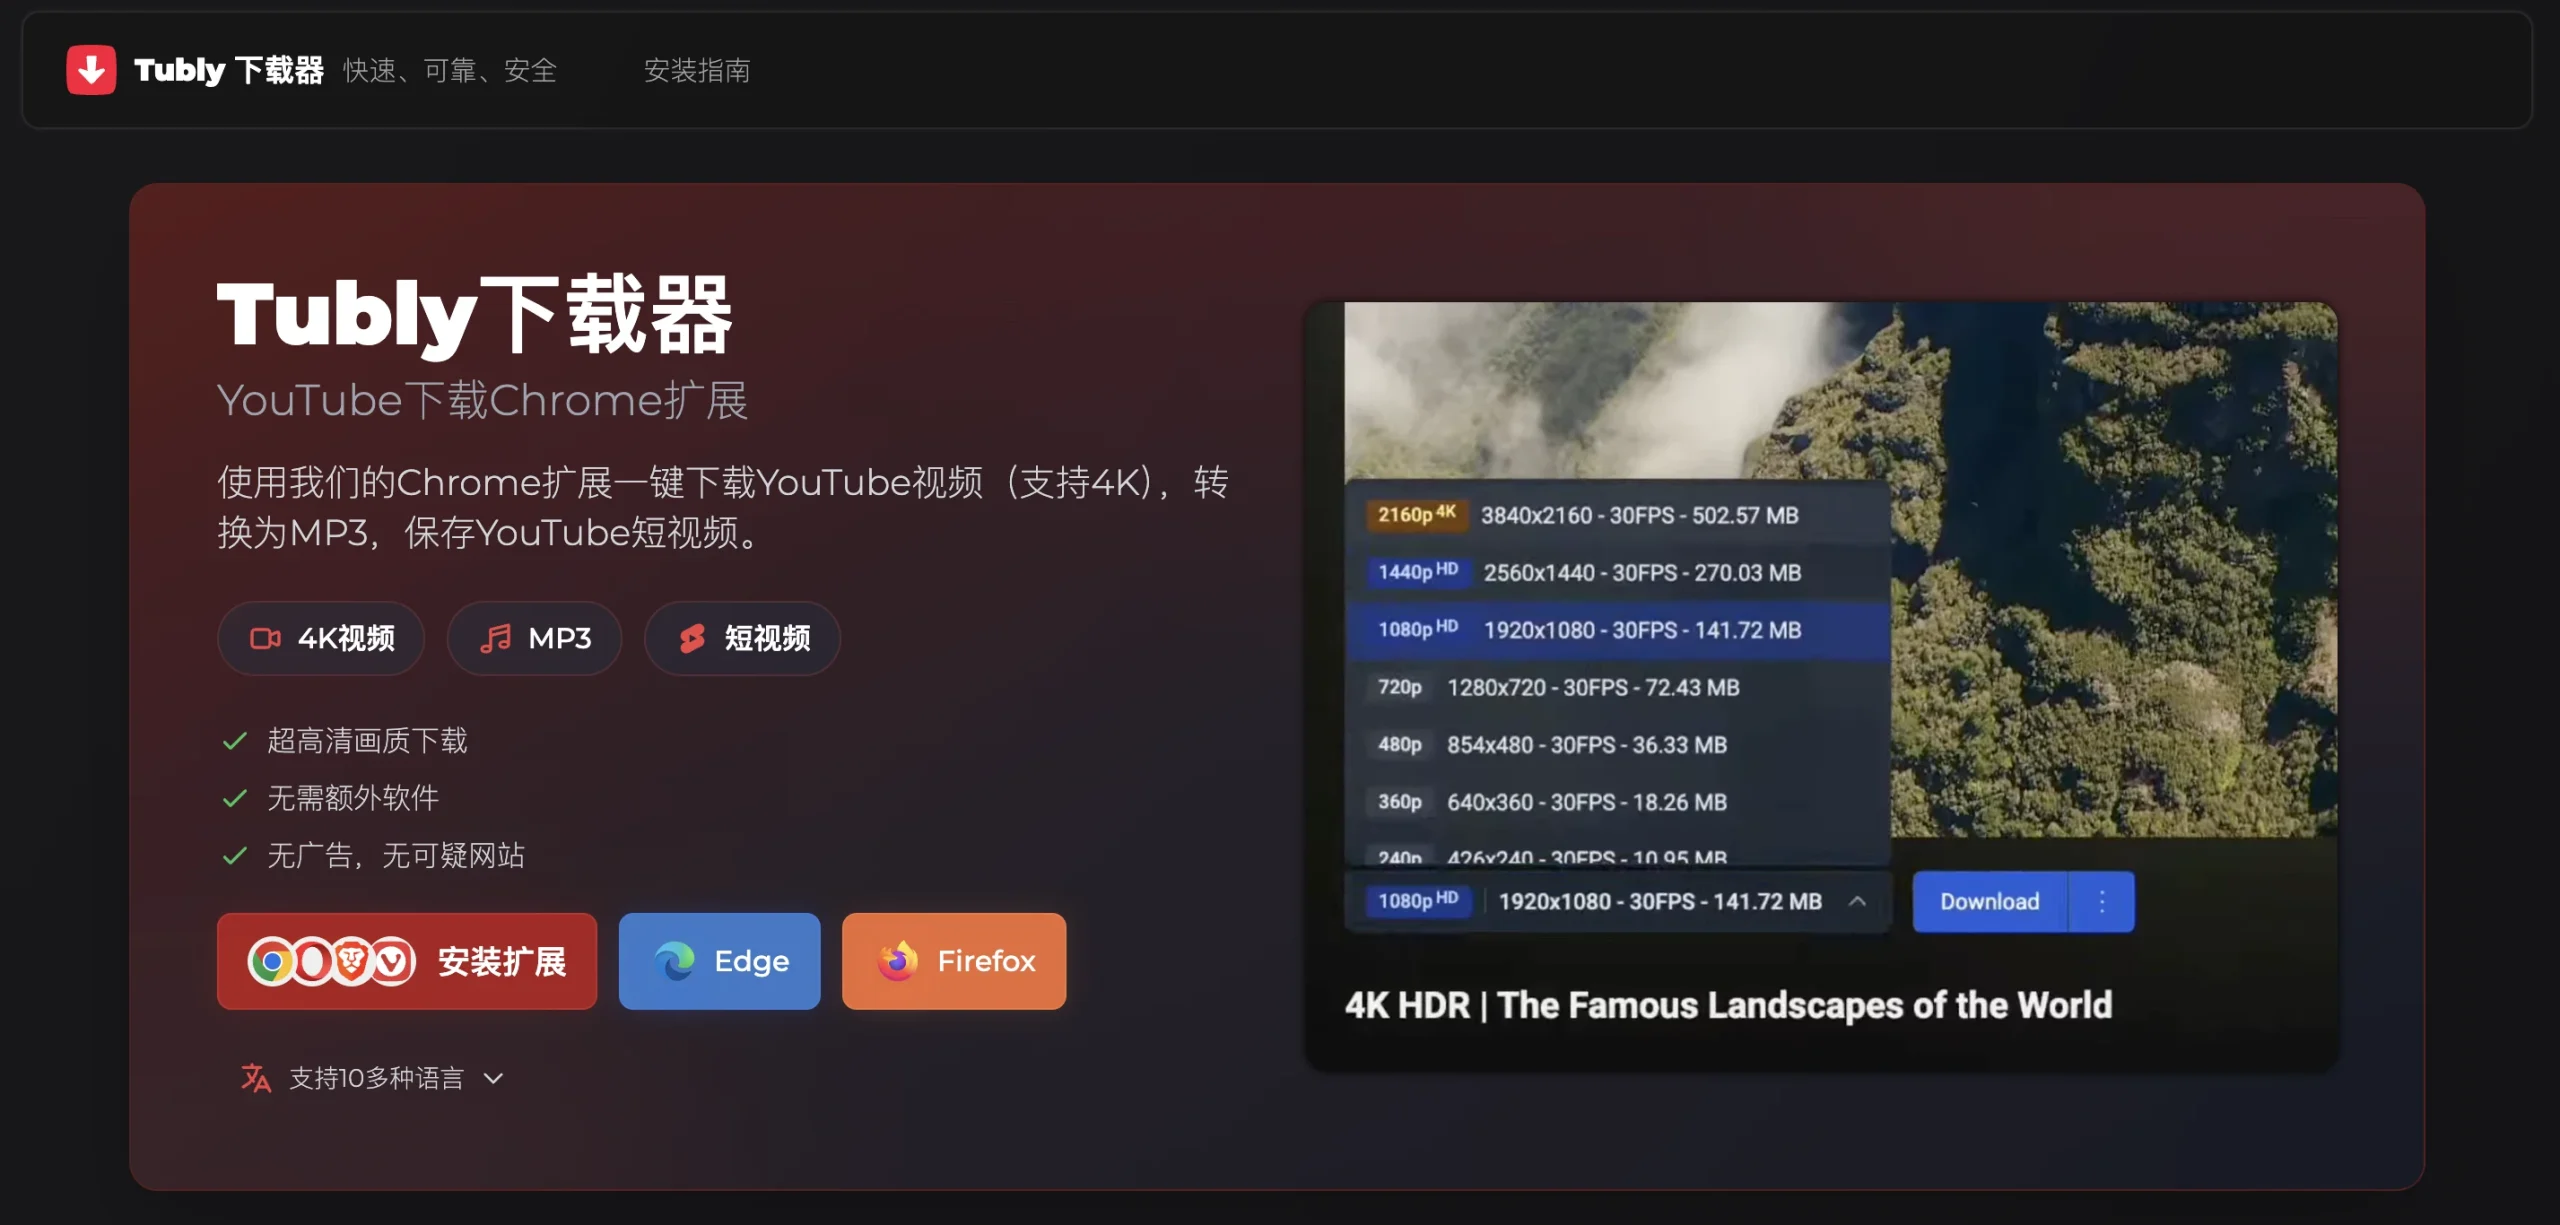
Task: Open the selected 1080p quality dropdown
Action: pyautogui.click(x=1617, y=901)
